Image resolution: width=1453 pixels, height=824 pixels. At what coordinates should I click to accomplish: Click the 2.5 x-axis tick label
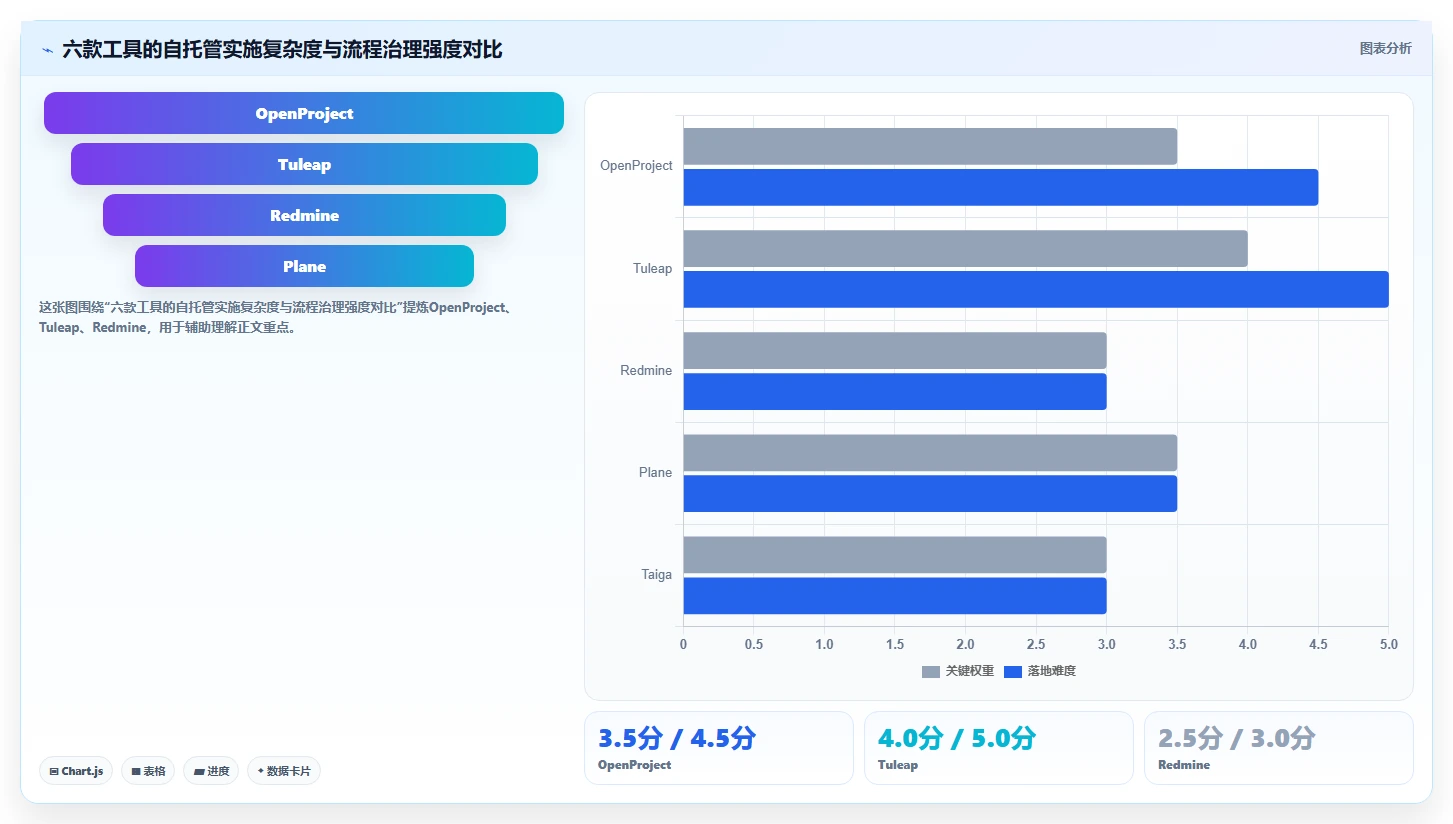pyautogui.click(x=1036, y=645)
